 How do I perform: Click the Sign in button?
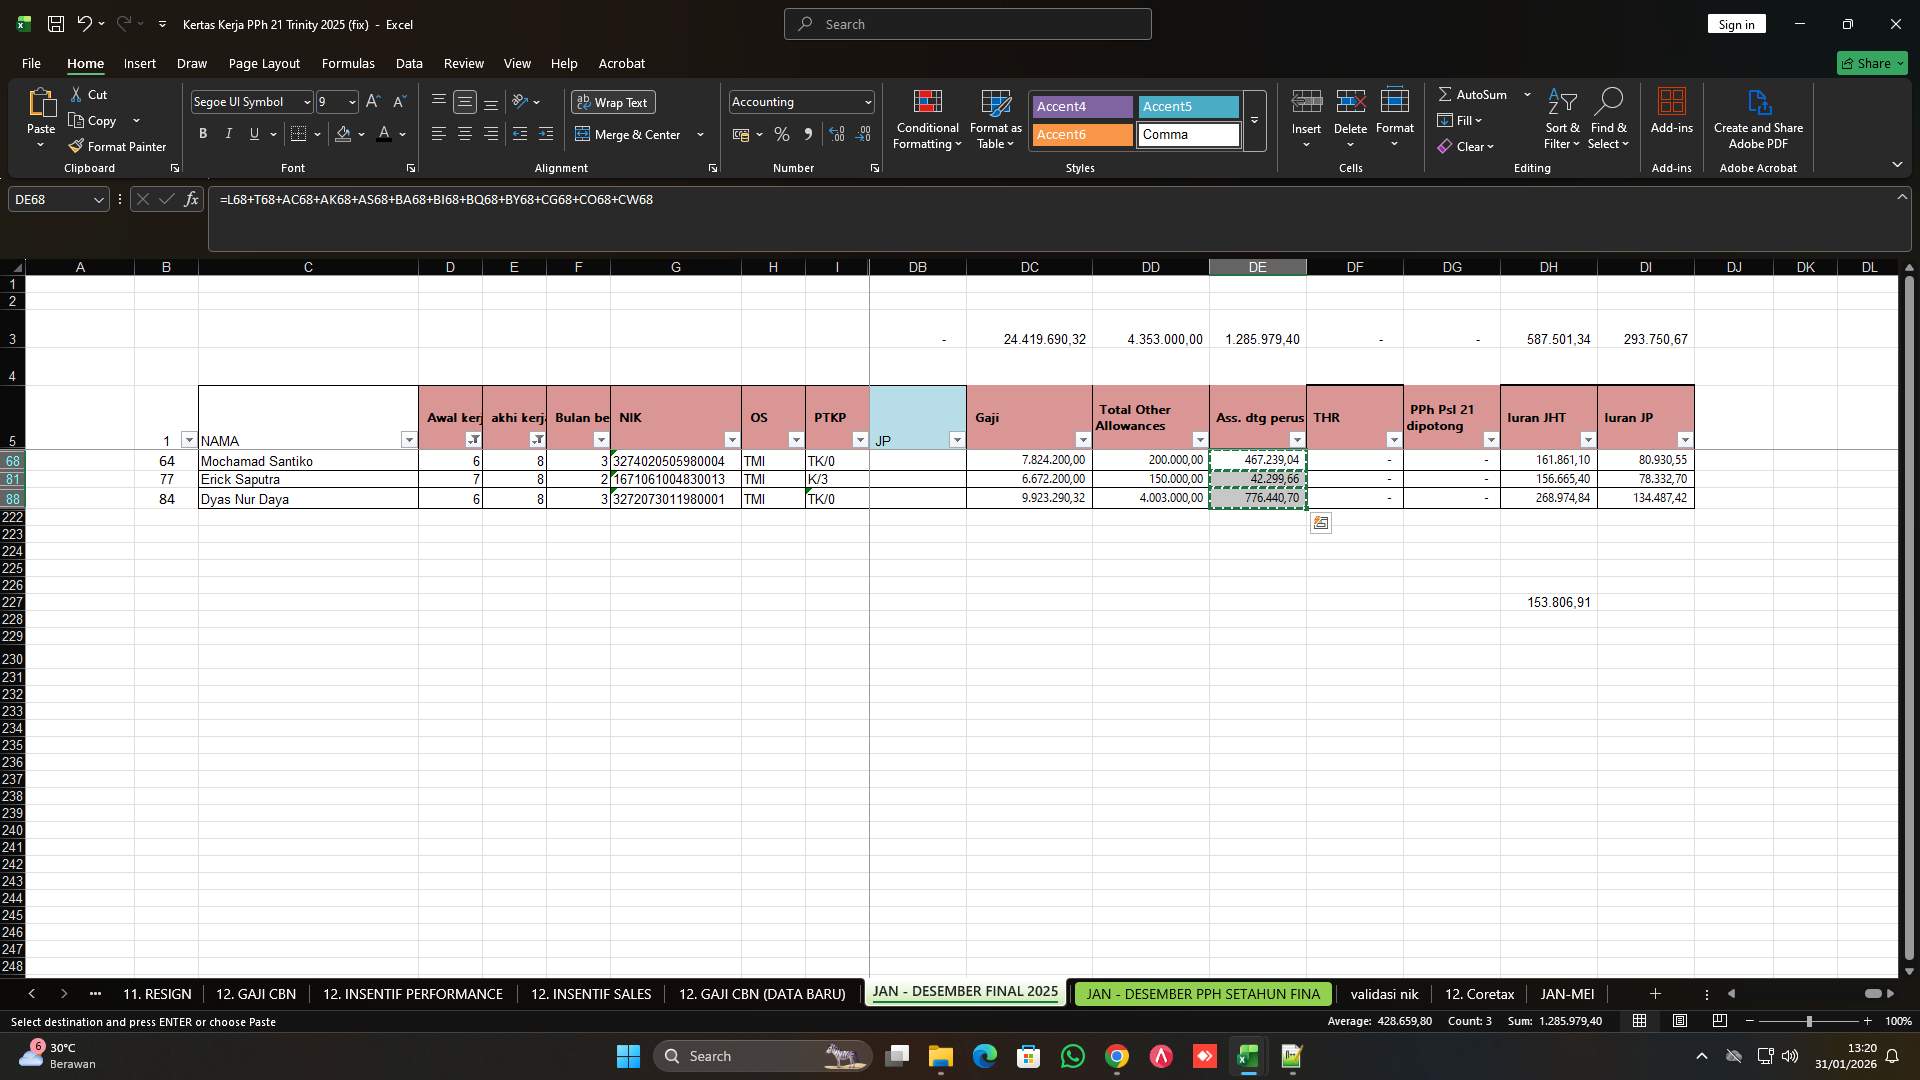coord(1736,23)
